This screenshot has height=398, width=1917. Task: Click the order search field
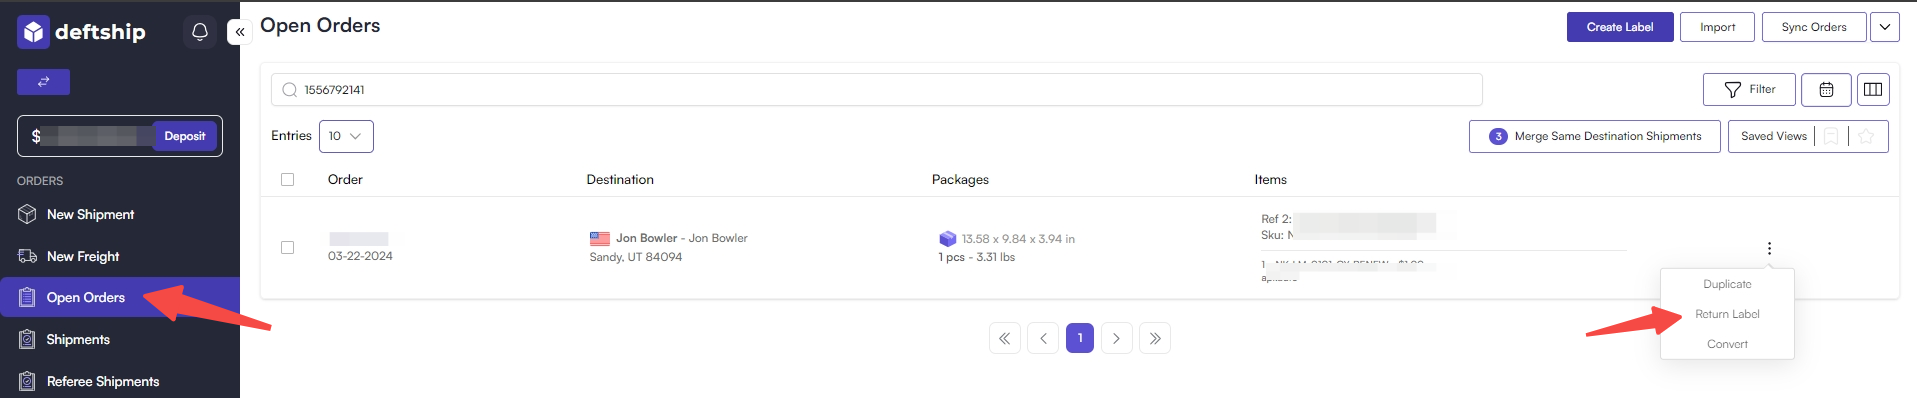click(876, 90)
